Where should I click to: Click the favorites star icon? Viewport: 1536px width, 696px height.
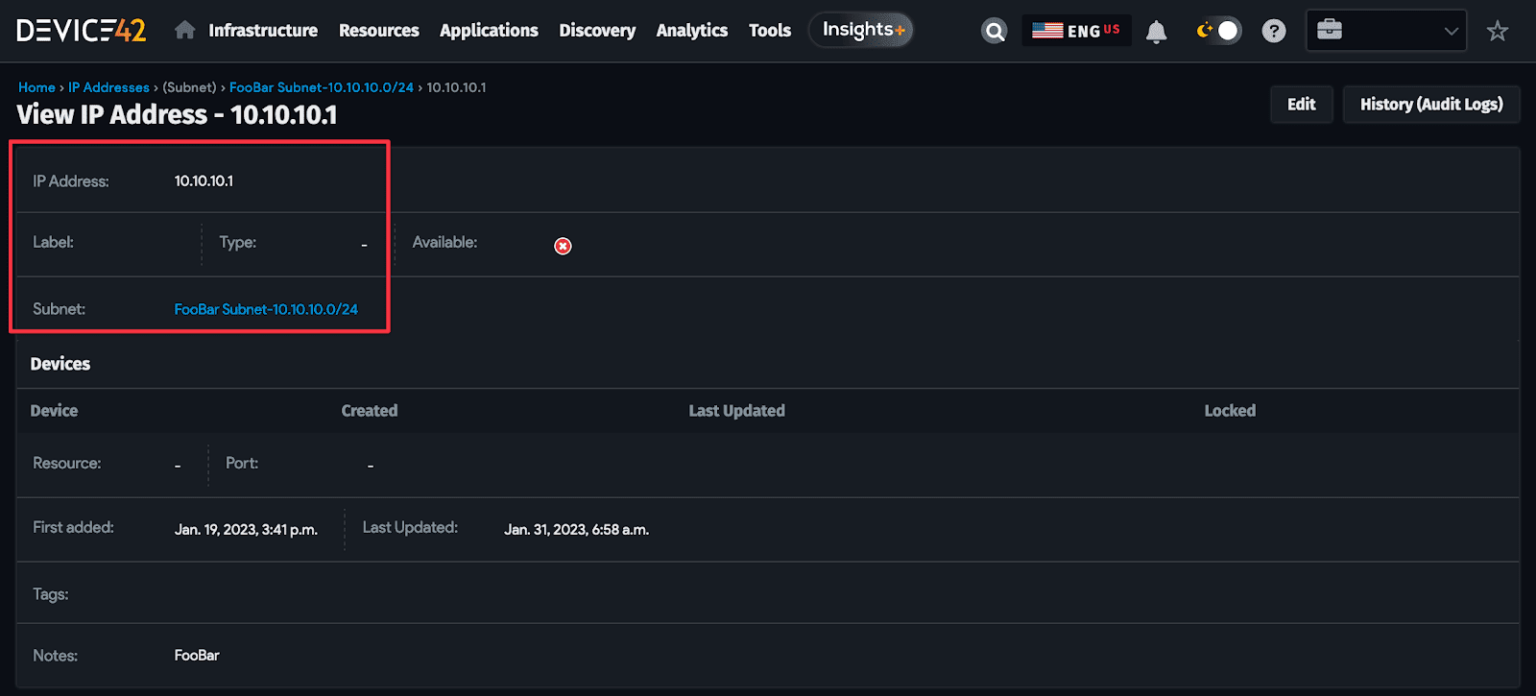[x=1497, y=30]
